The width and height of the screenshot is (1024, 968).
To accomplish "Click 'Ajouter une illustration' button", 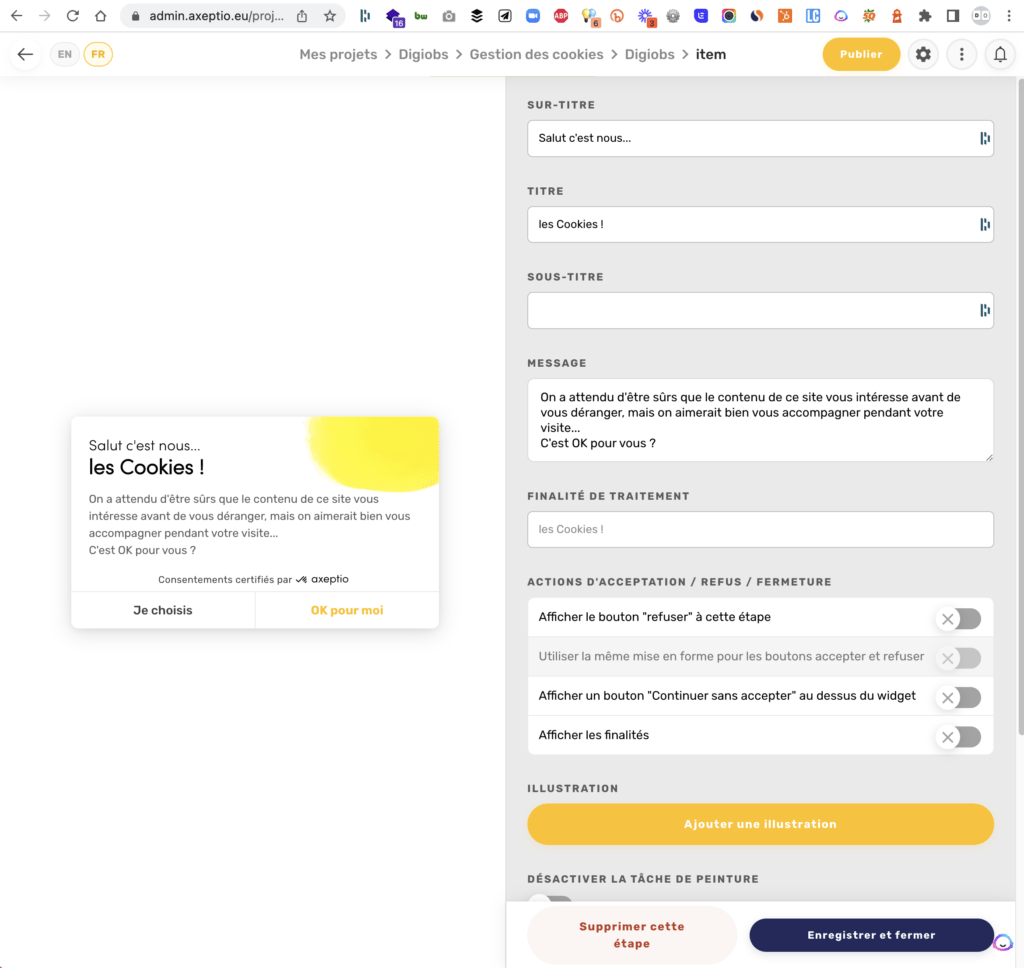I will (x=760, y=824).
